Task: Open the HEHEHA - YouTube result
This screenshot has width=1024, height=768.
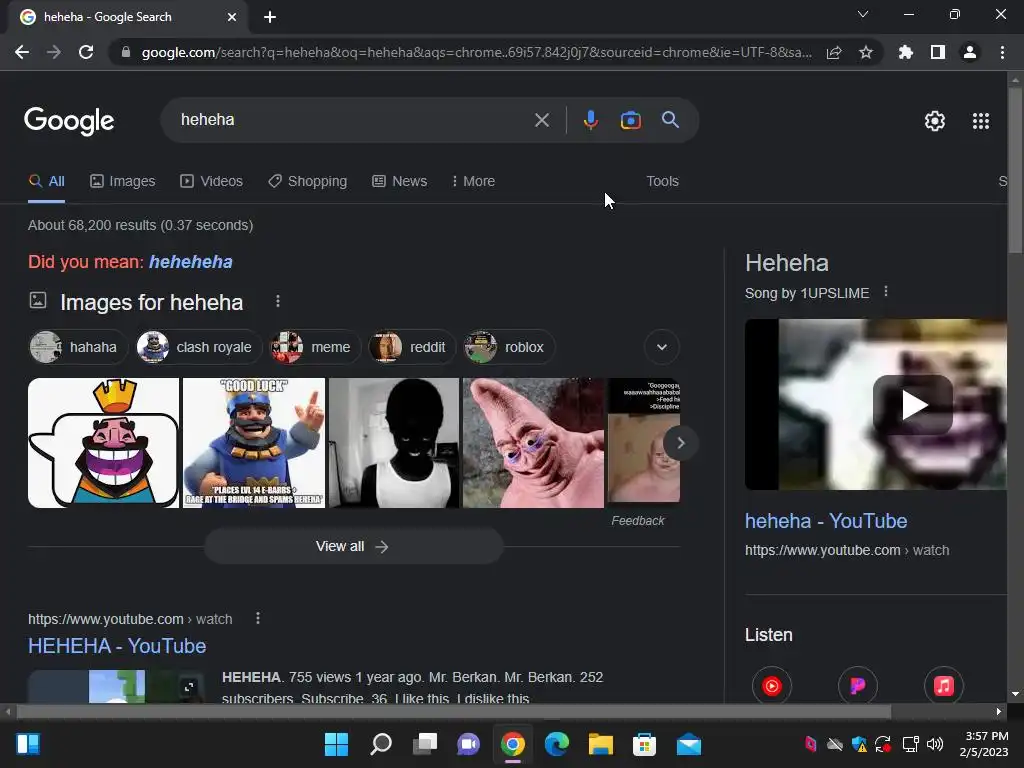Action: 117,646
